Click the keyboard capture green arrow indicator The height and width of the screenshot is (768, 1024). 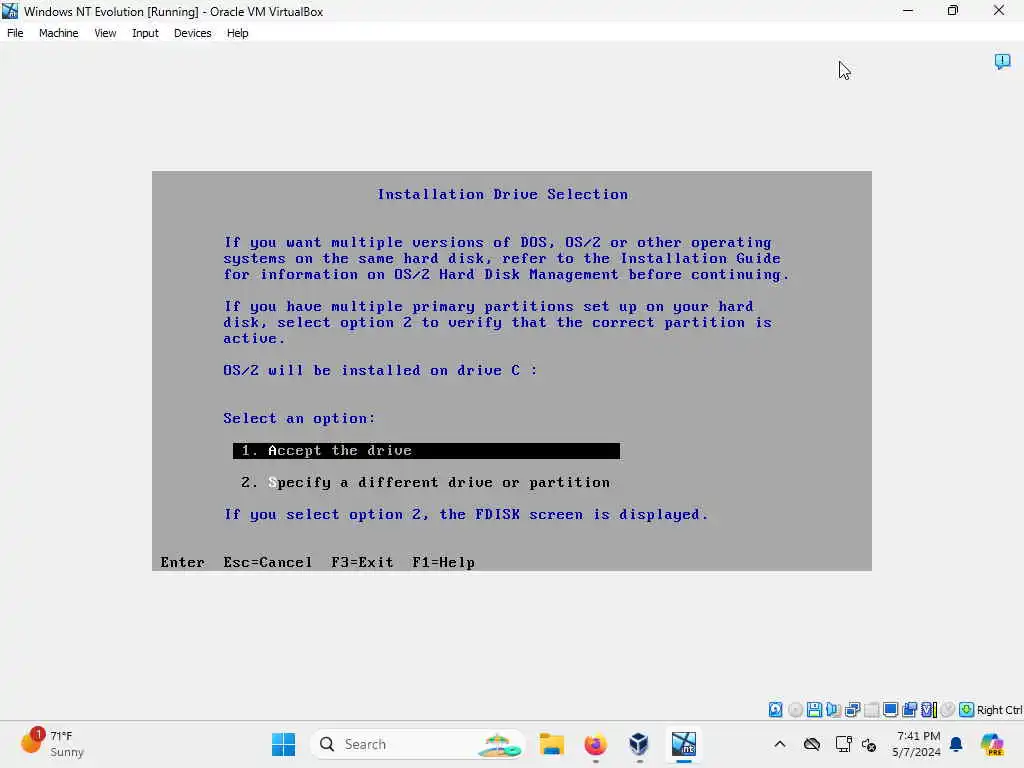[967, 709]
